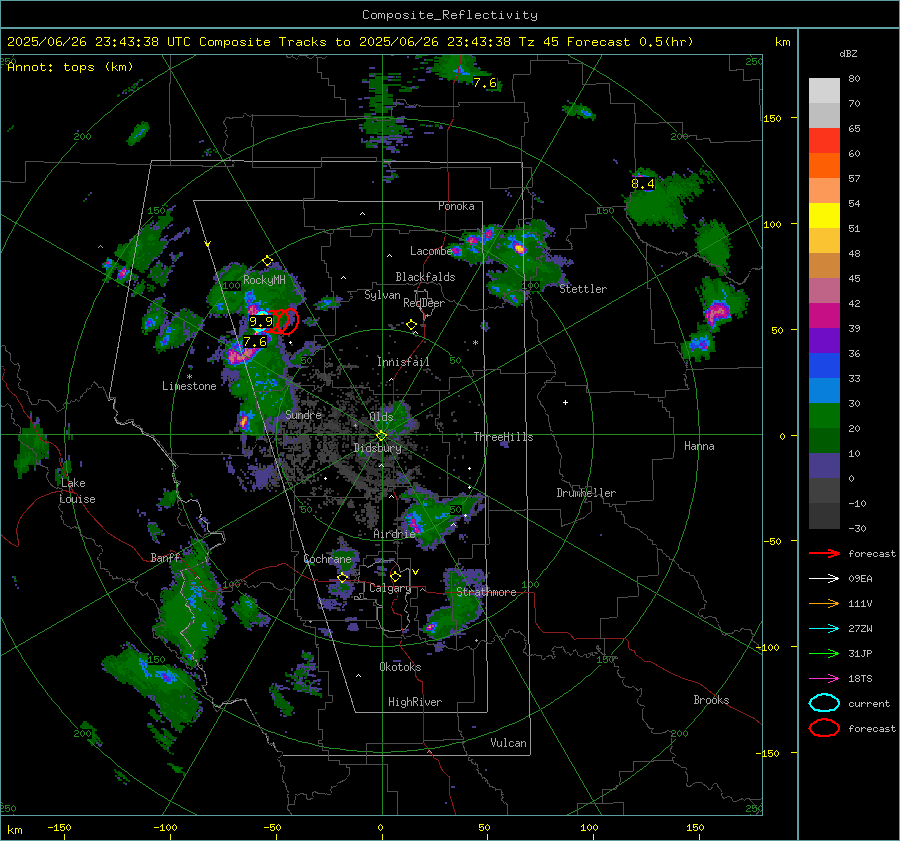The width and height of the screenshot is (900, 841).
Task: Click the HighRiver map label
Action: pyautogui.click(x=415, y=702)
